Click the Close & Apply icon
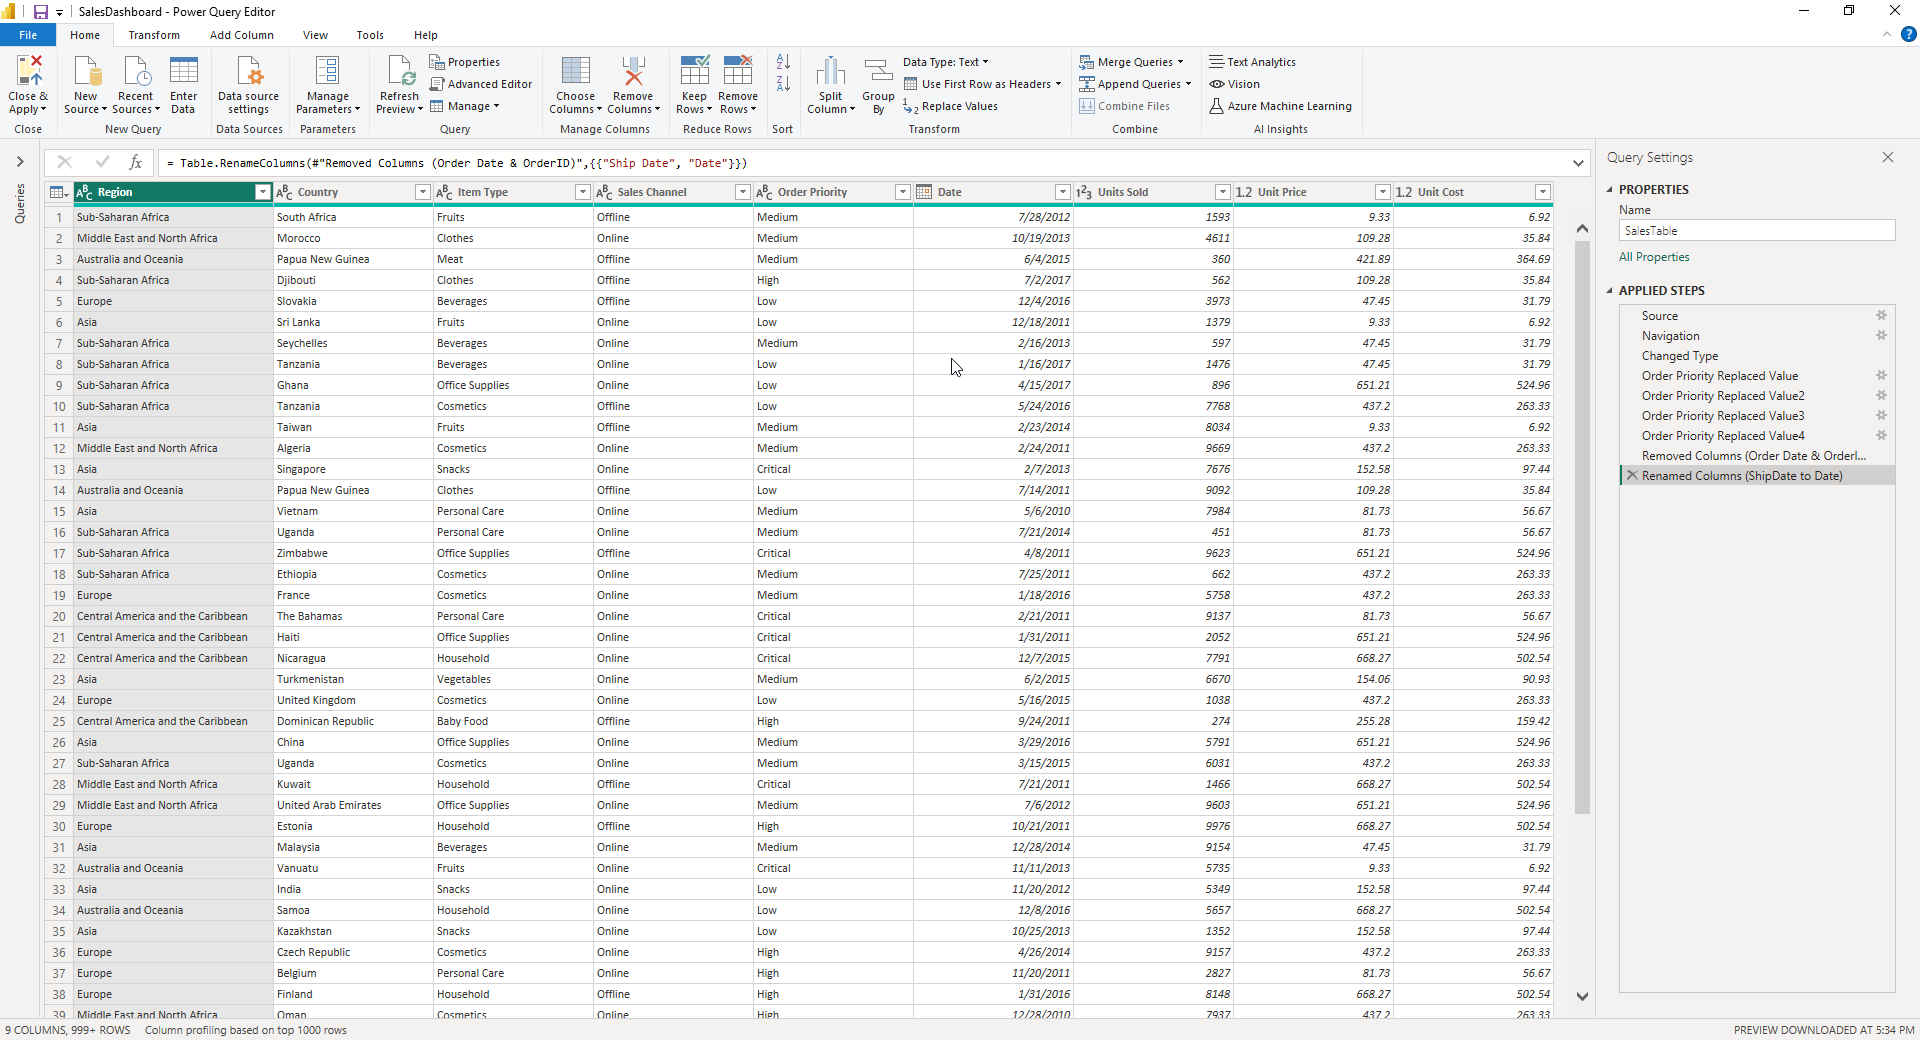The height and width of the screenshot is (1040, 1920). (27, 80)
